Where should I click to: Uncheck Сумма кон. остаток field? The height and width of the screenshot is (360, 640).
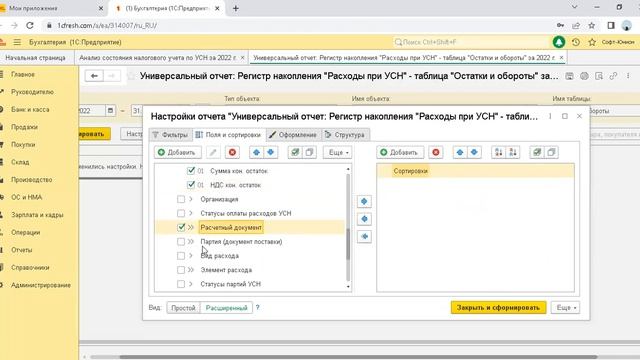click(x=191, y=171)
